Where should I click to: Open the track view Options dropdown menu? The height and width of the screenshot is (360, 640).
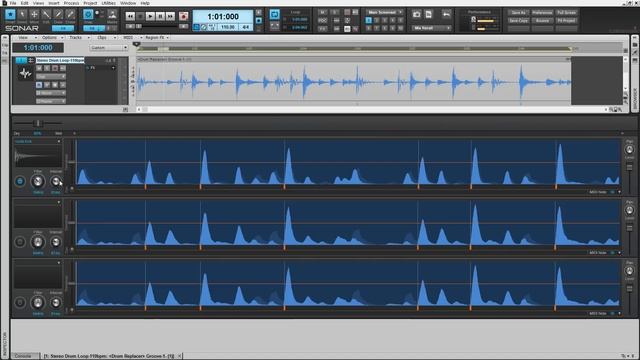52,38
